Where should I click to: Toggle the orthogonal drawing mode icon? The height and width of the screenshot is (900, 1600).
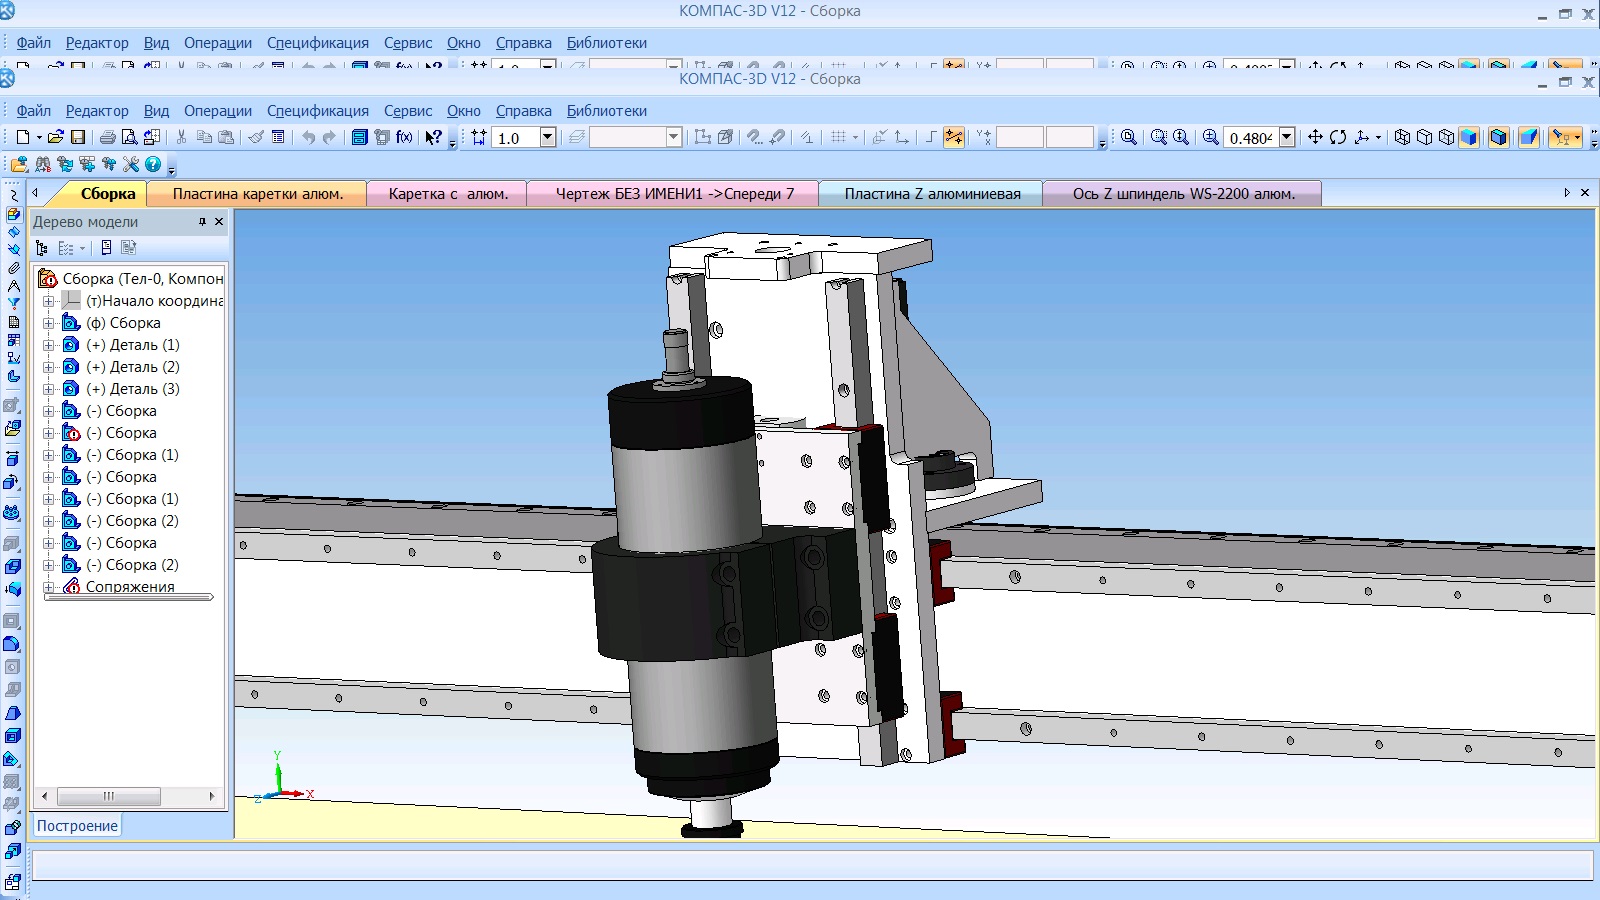pos(931,137)
